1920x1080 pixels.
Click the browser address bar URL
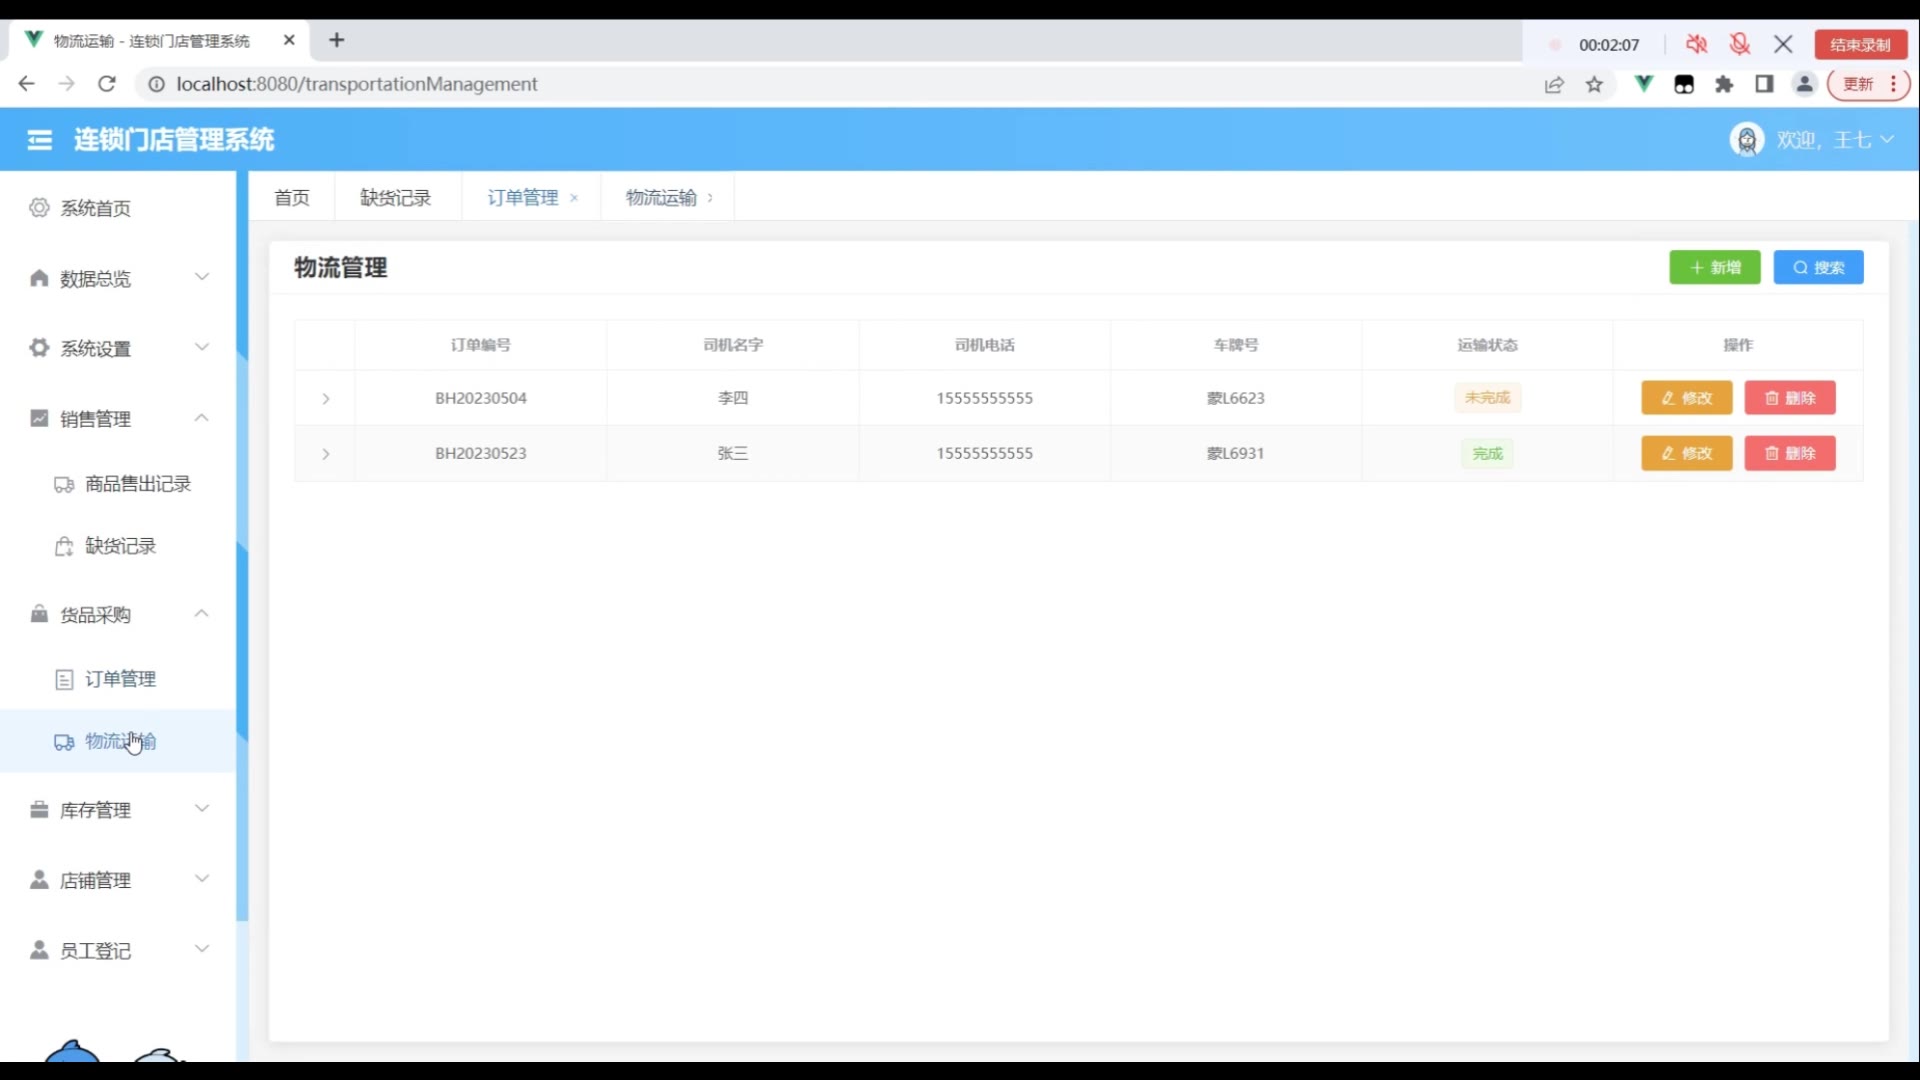(357, 84)
